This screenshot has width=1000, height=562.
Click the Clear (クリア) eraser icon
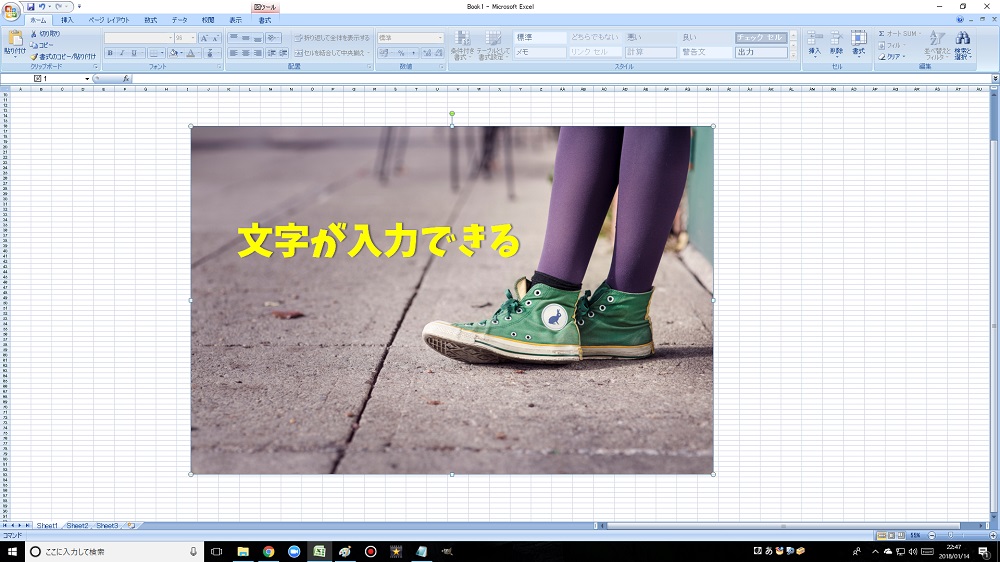(x=882, y=57)
